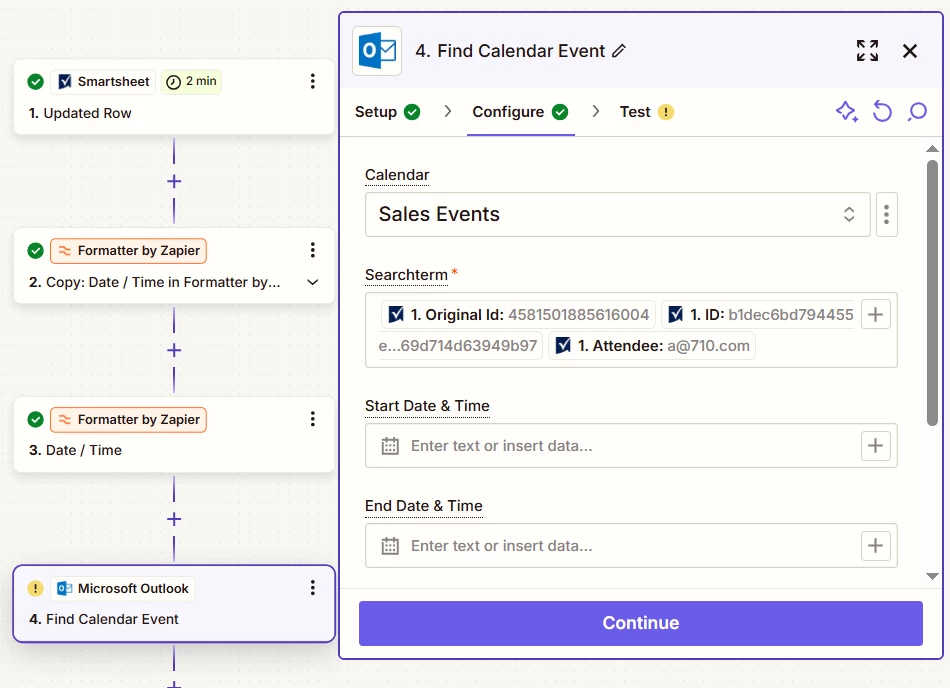Open three-dot menu on step 3 Date / Time
Image resolution: width=950 pixels, height=688 pixels.
pos(313,419)
